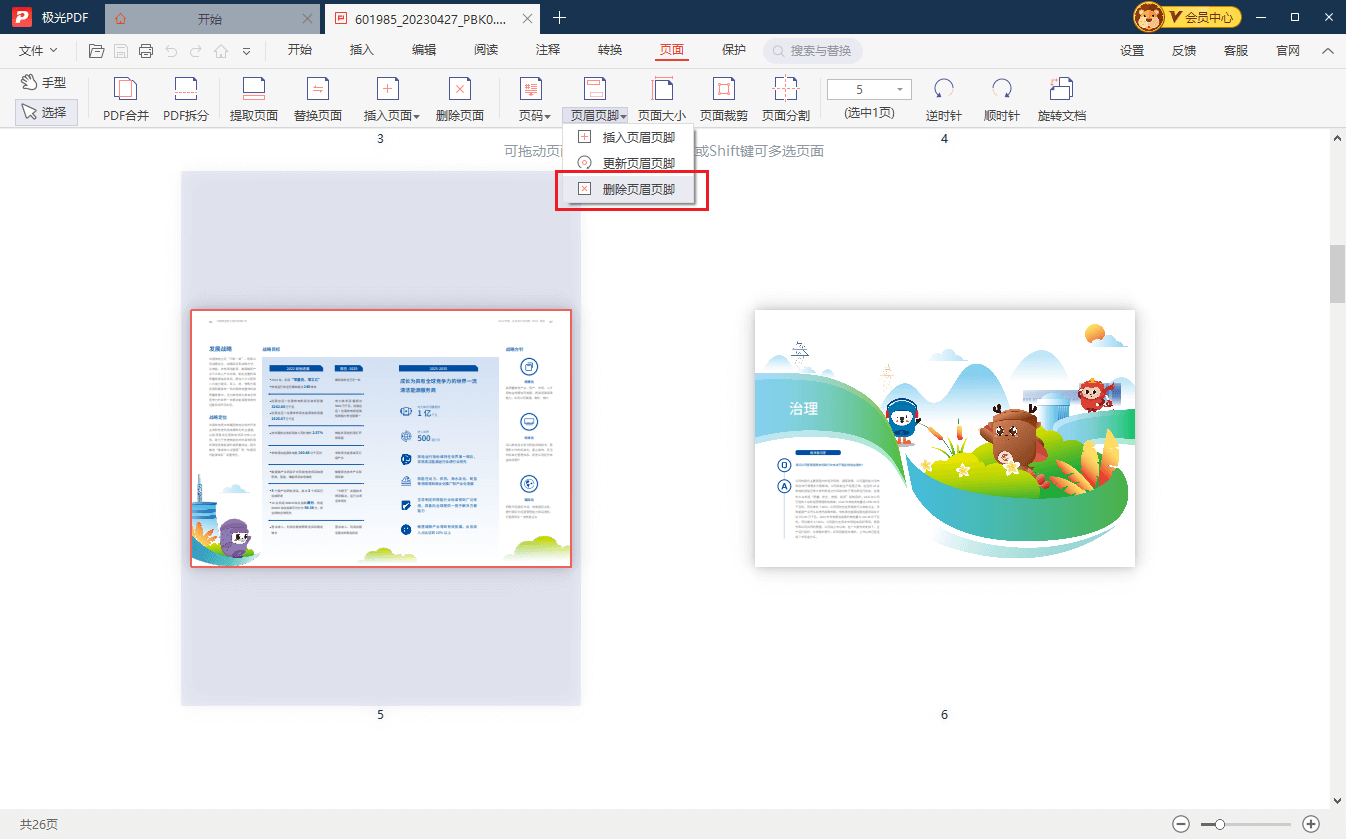Click the 设置 settings link
Viewport: 1346px width, 839px height.
(x=1132, y=50)
